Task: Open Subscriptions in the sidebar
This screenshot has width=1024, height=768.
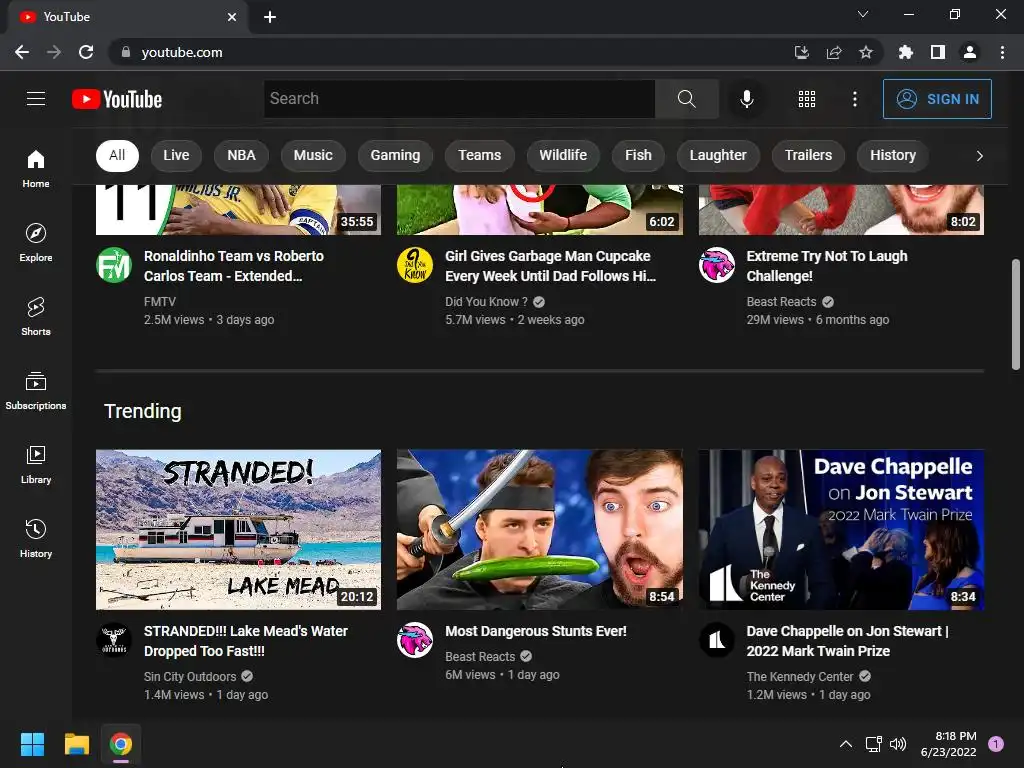Action: [x=36, y=391]
